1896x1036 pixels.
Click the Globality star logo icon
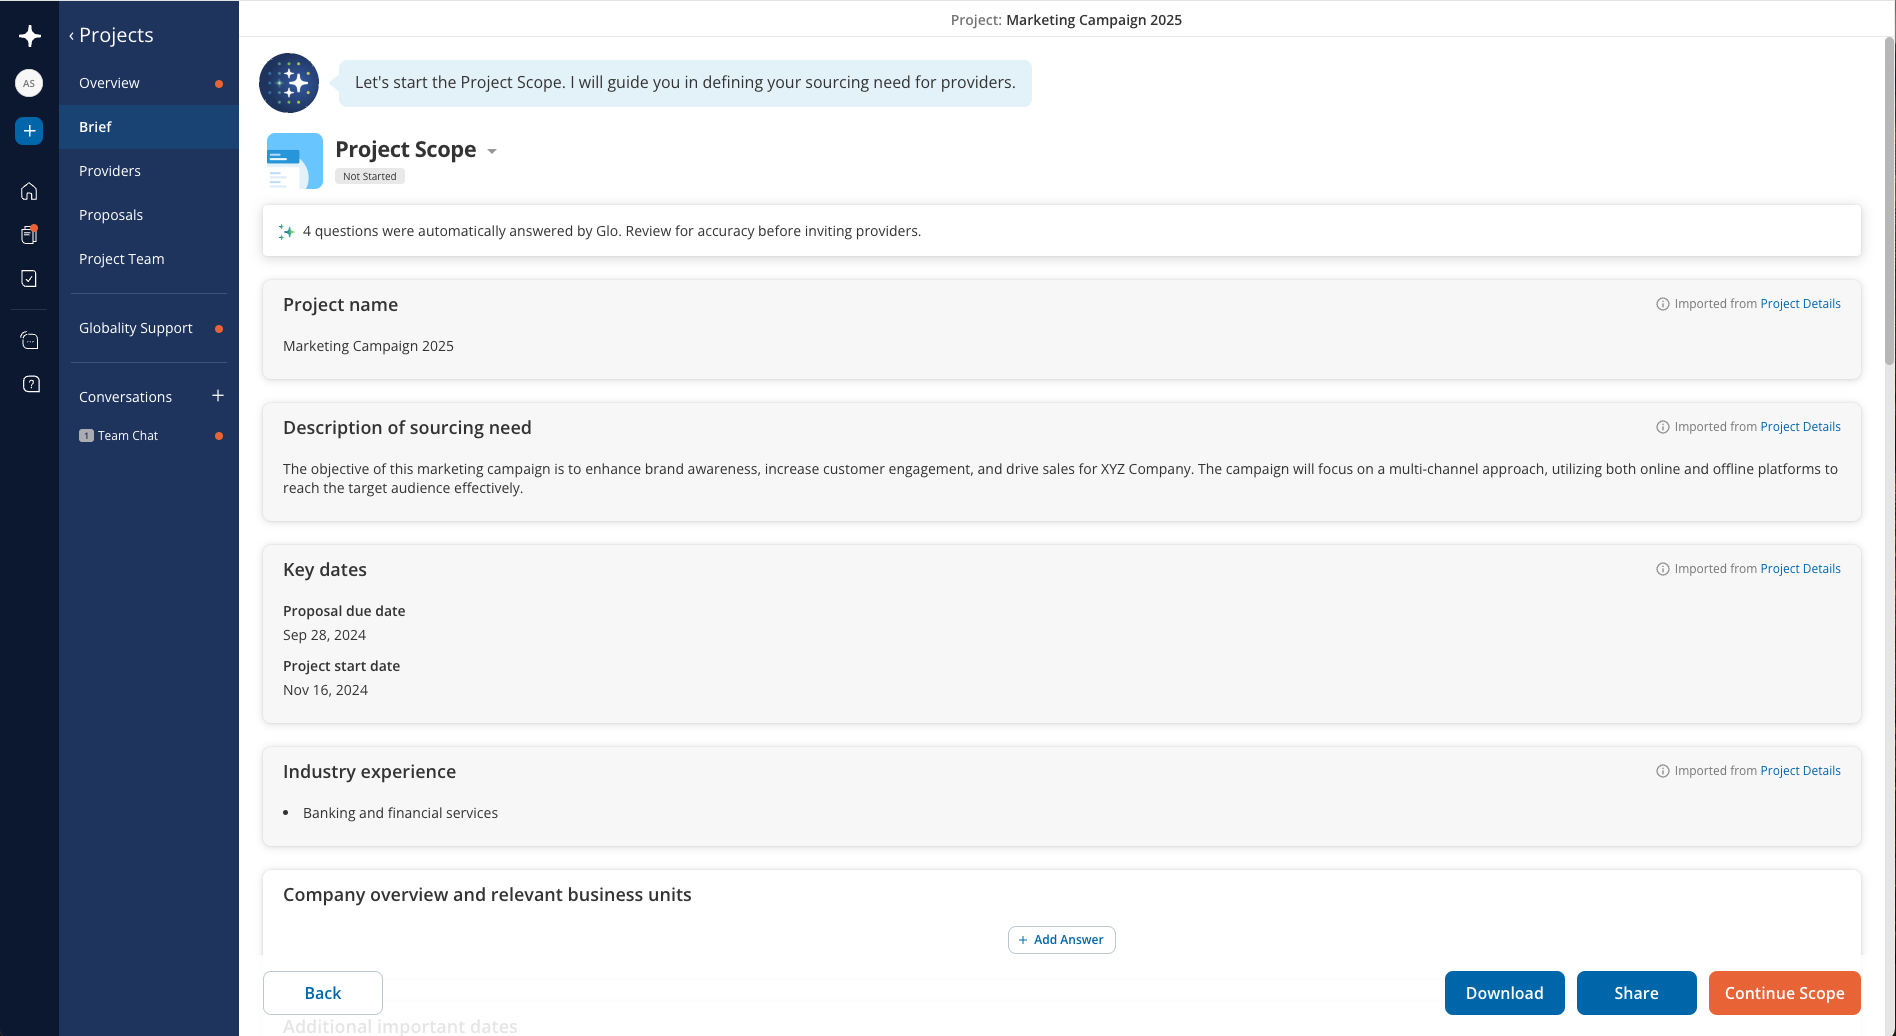coord(29,36)
